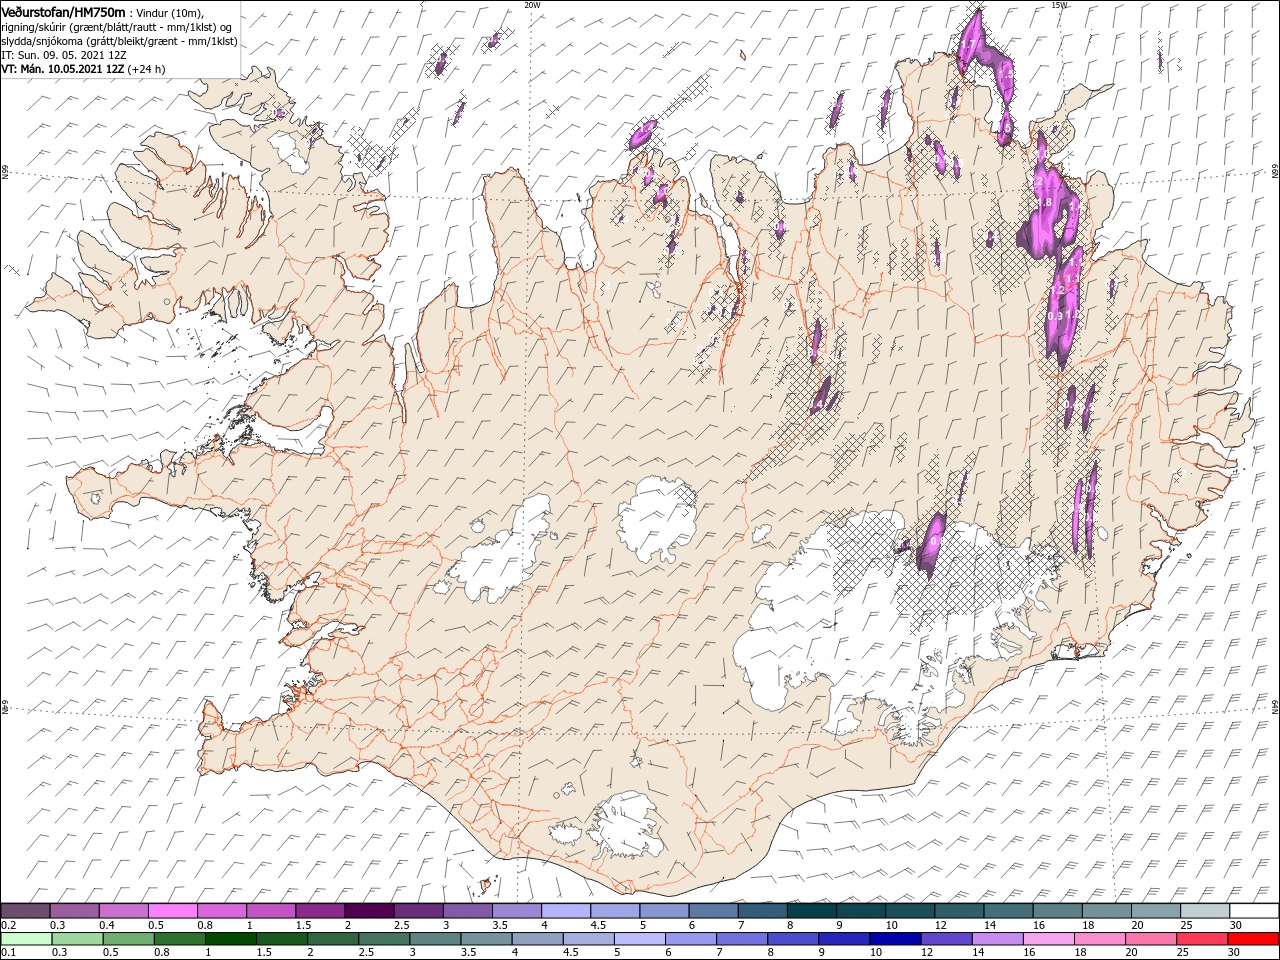Viewport: 1280px width, 960px height.
Task: Select the darkest purple snow swatch labeled 2
Action: point(369,911)
